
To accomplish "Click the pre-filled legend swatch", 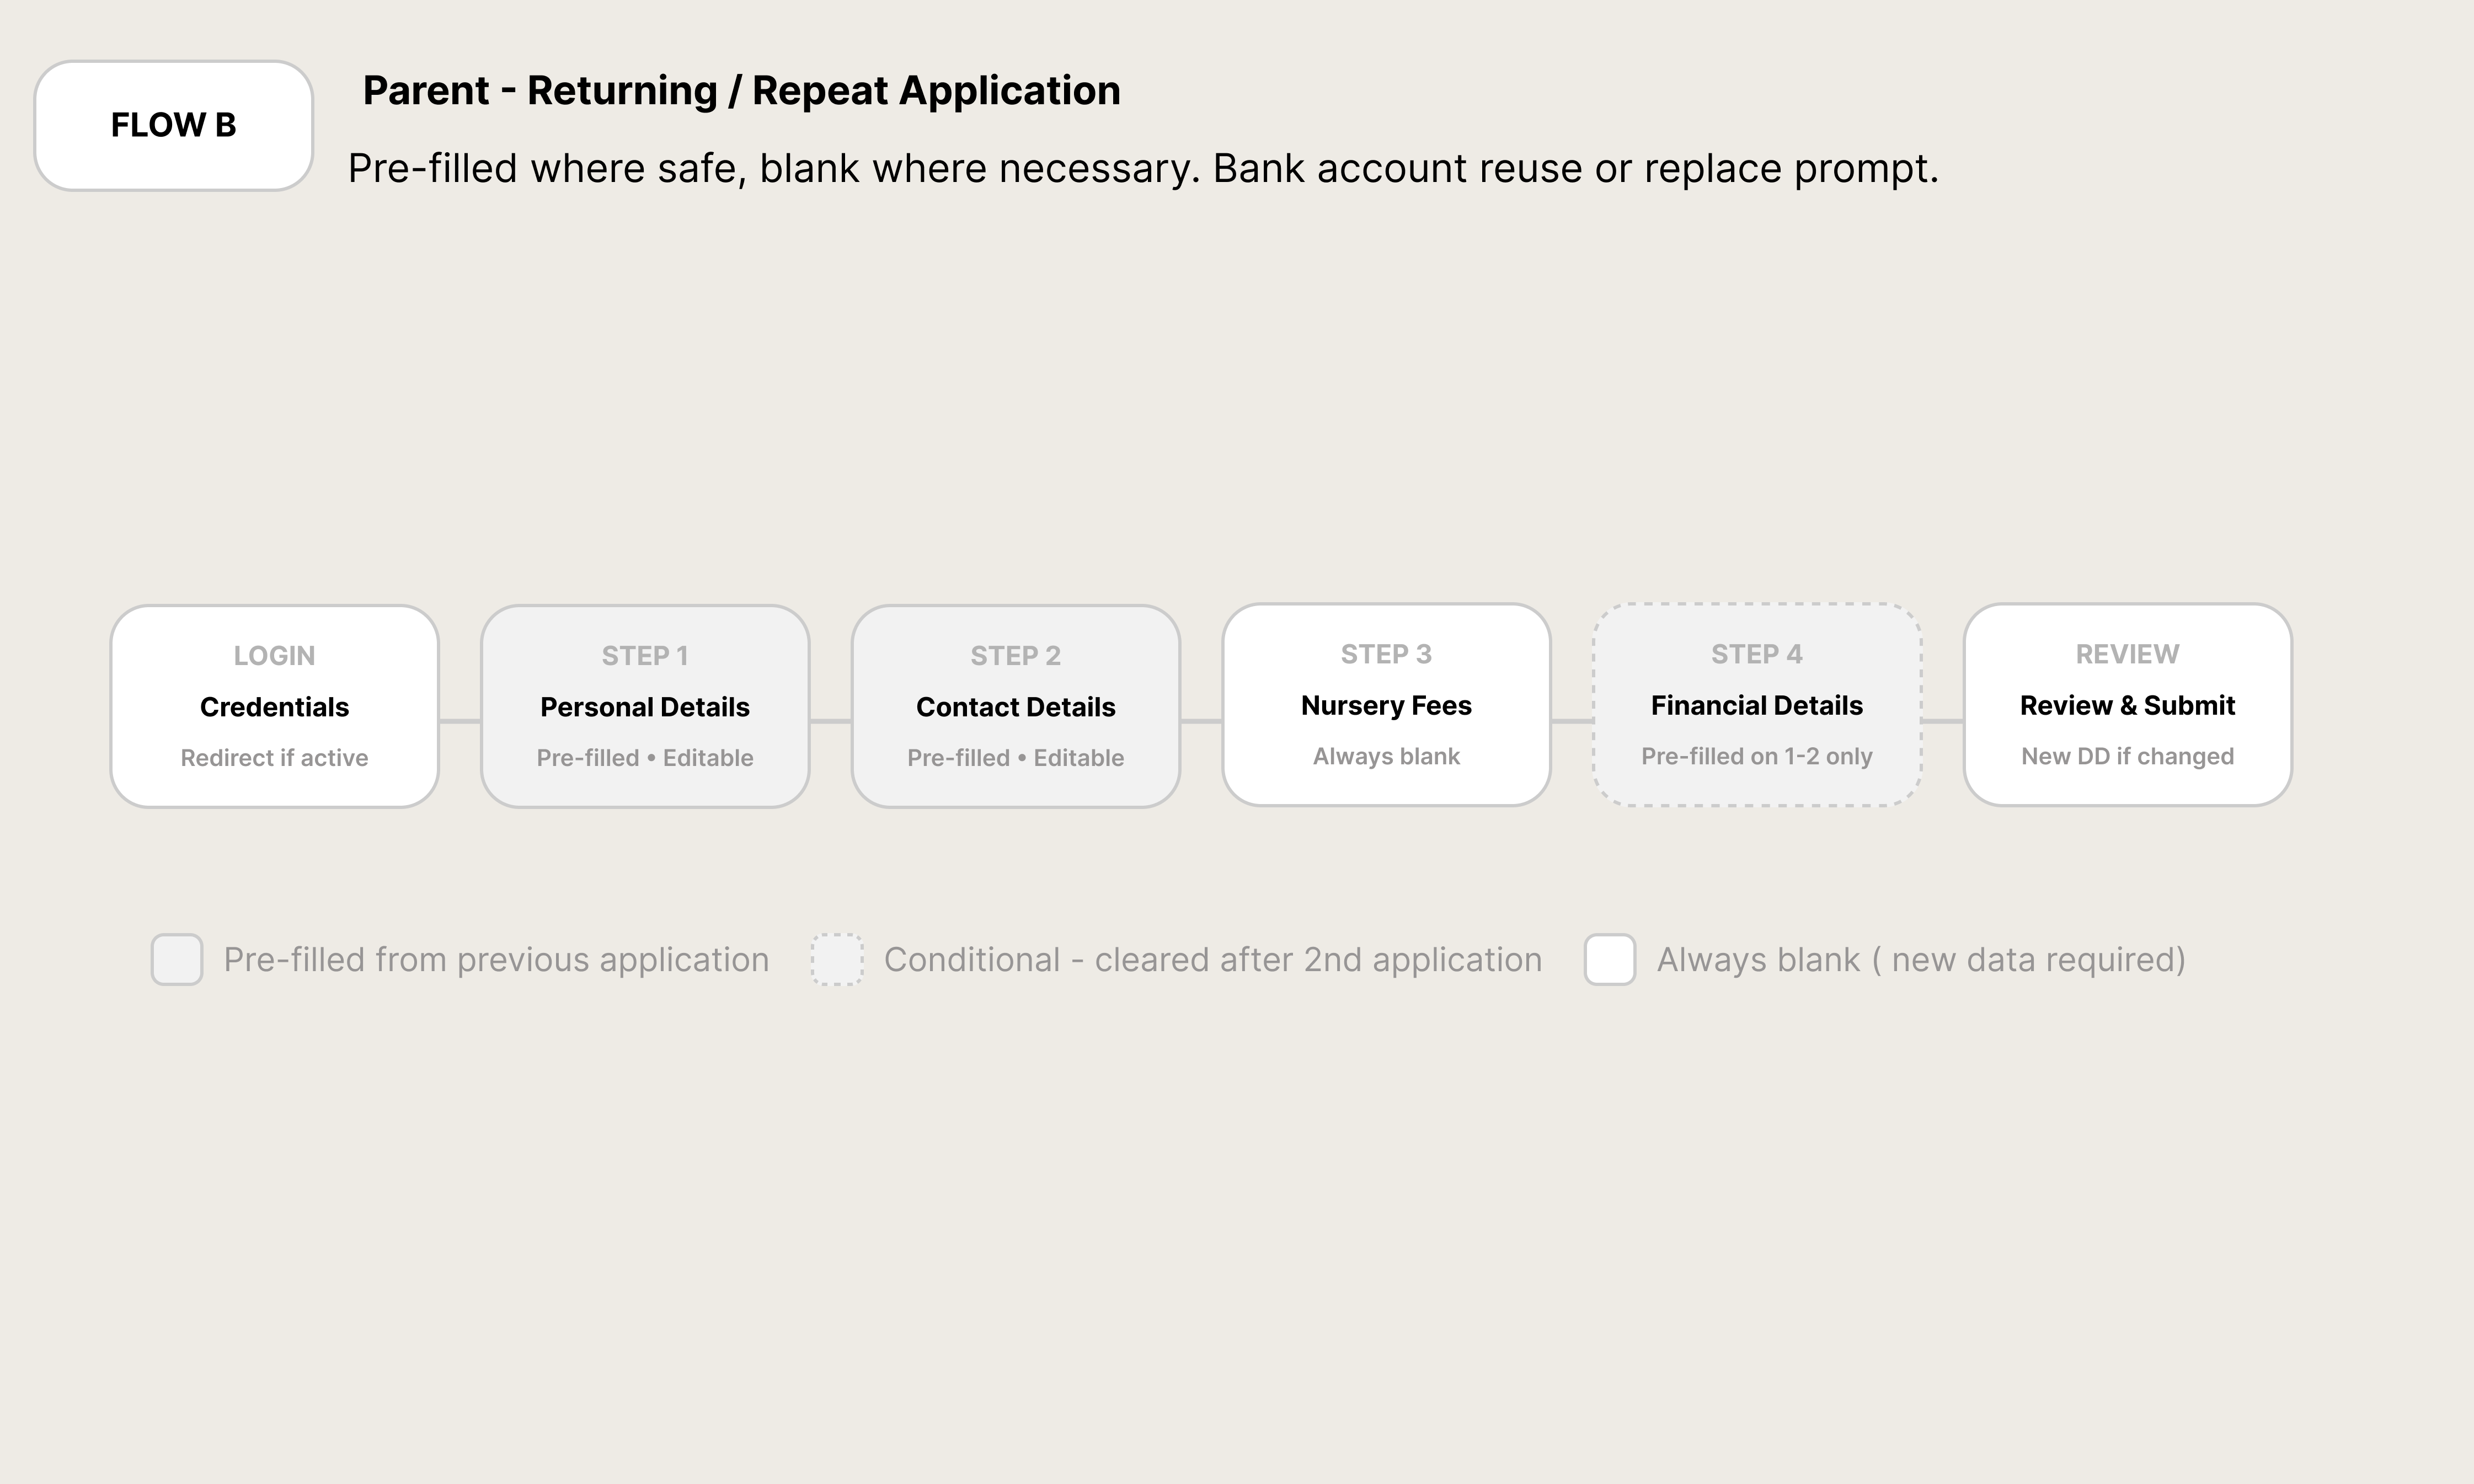I will click(x=177, y=960).
